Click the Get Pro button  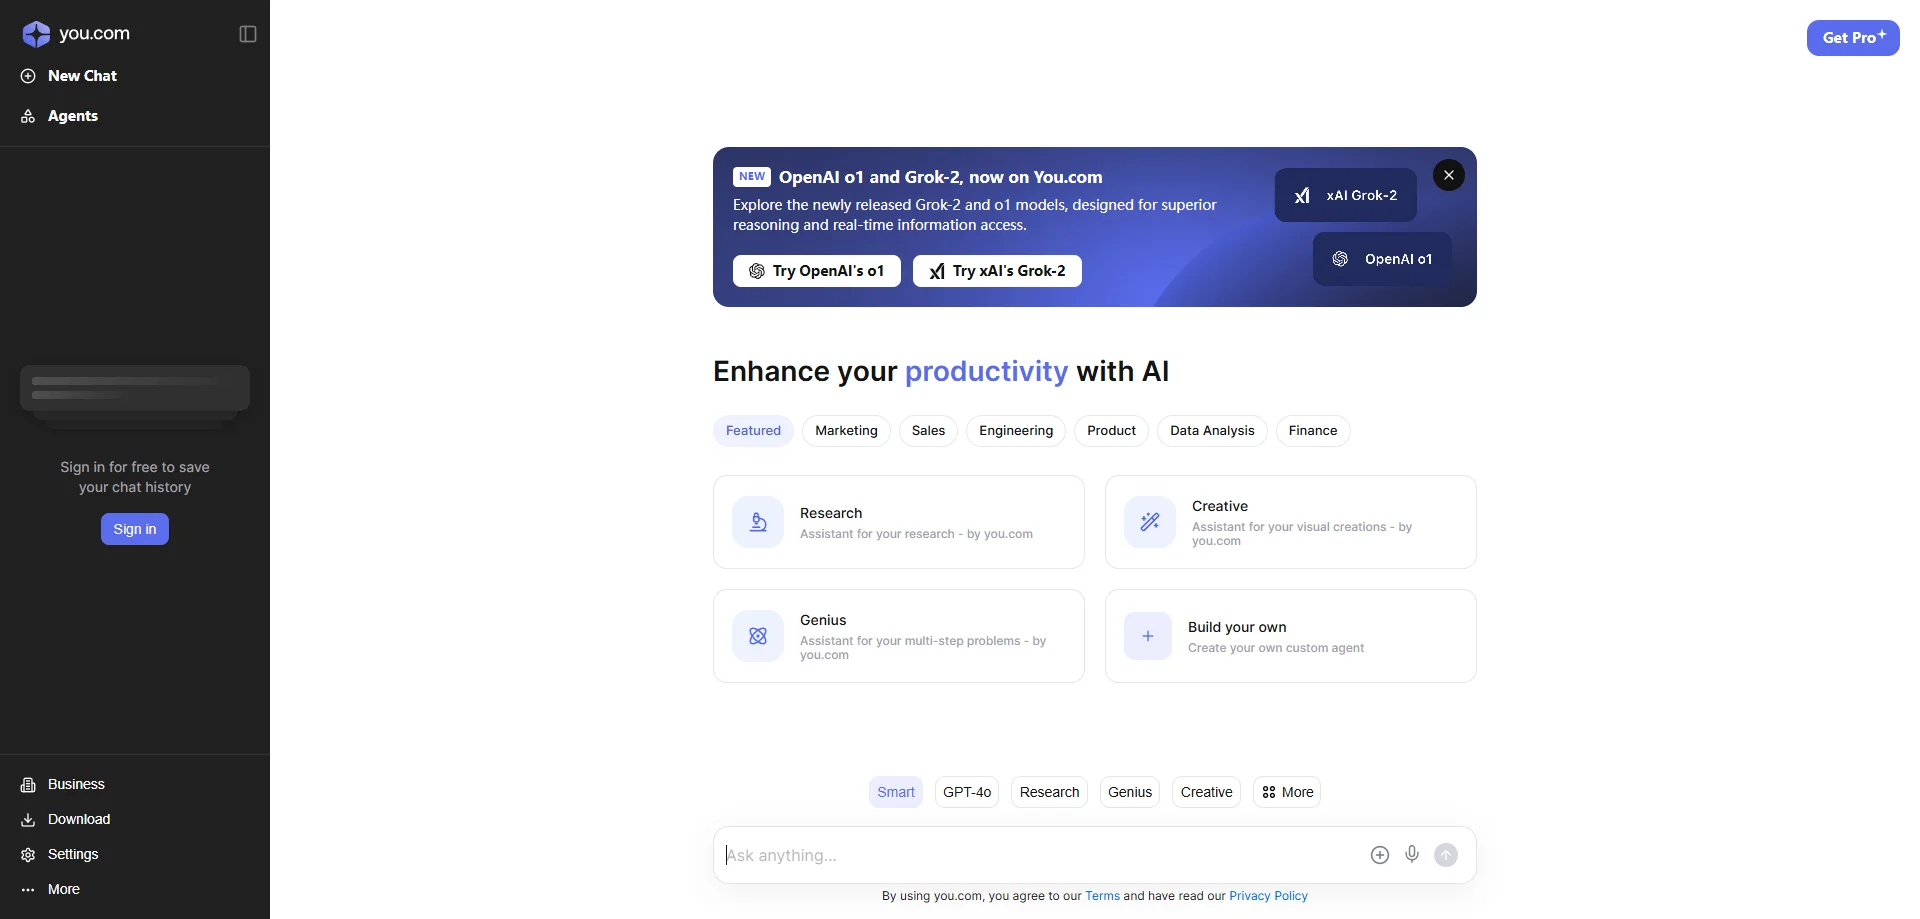click(x=1853, y=38)
